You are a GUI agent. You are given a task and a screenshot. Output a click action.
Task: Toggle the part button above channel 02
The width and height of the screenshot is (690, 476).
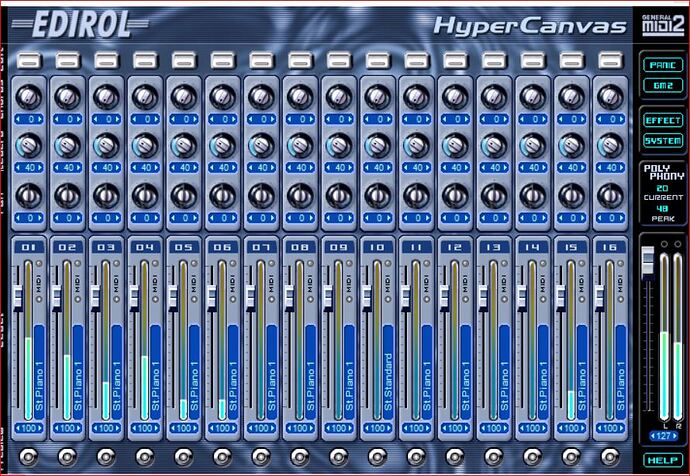[x=68, y=60]
